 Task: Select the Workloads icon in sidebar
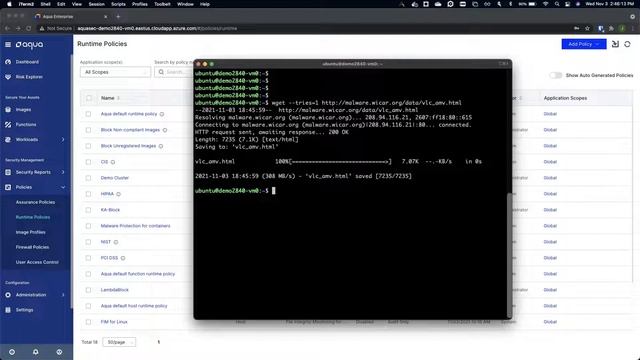(8, 140)
